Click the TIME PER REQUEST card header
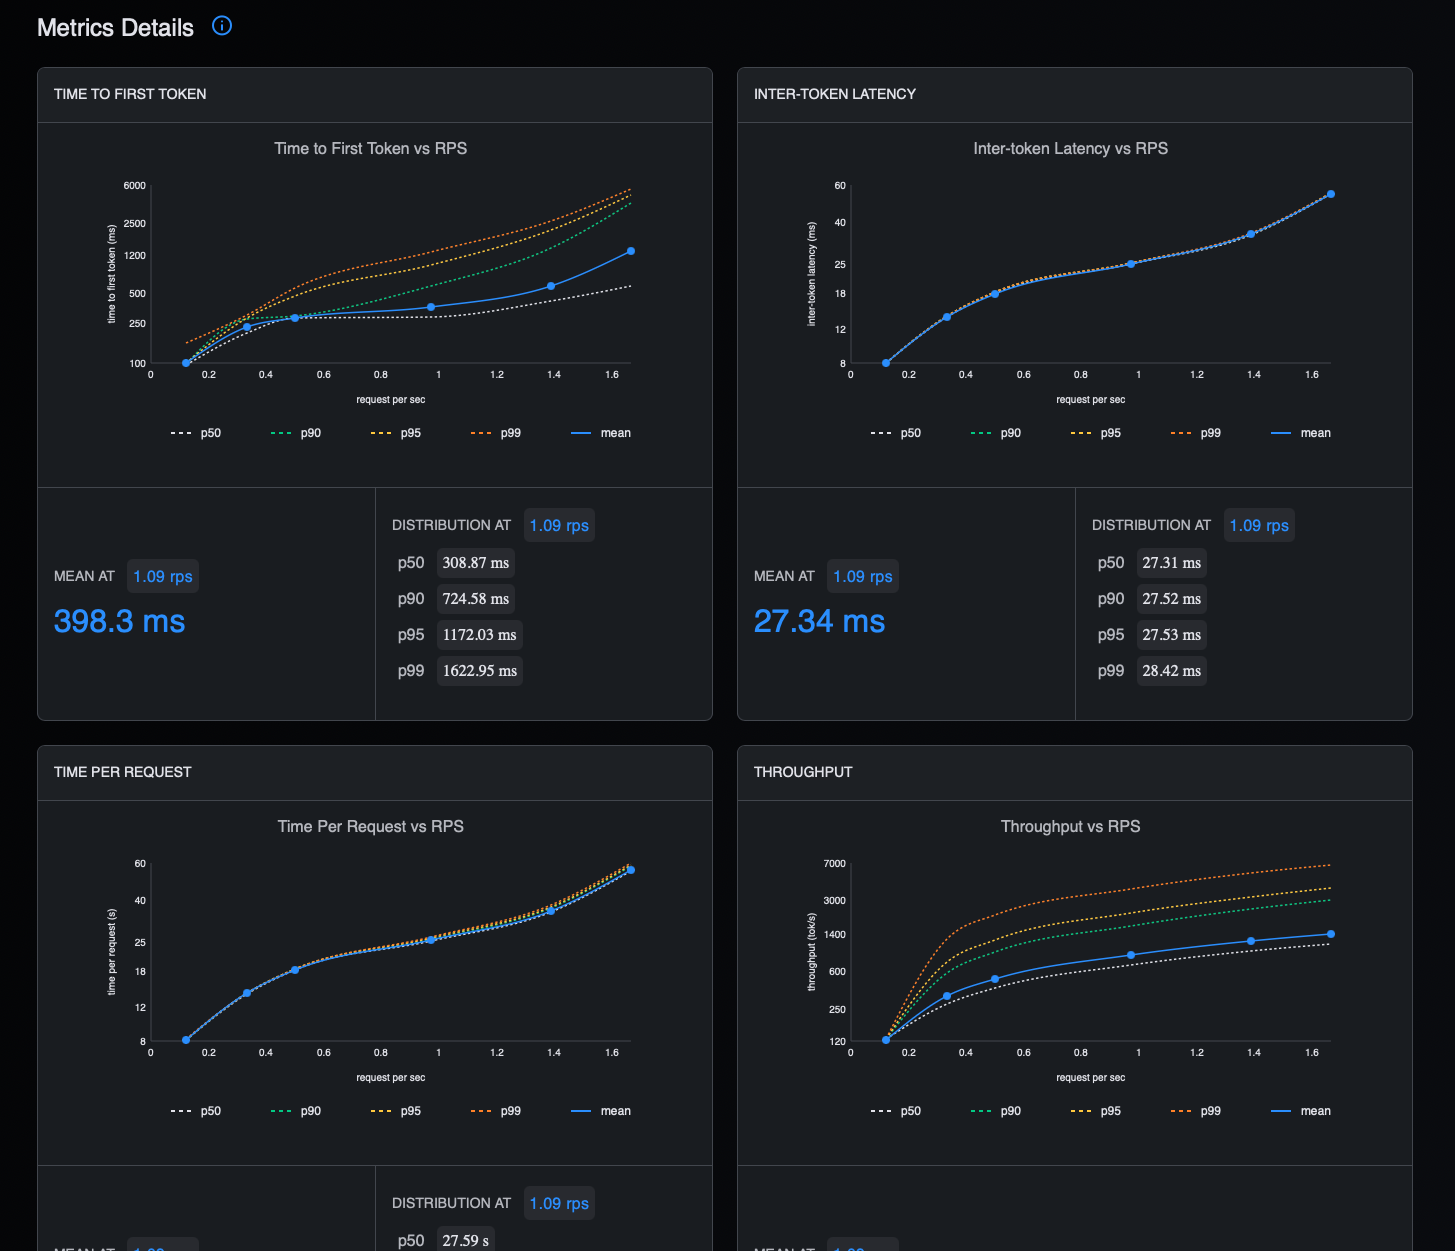 pos(375,773)
